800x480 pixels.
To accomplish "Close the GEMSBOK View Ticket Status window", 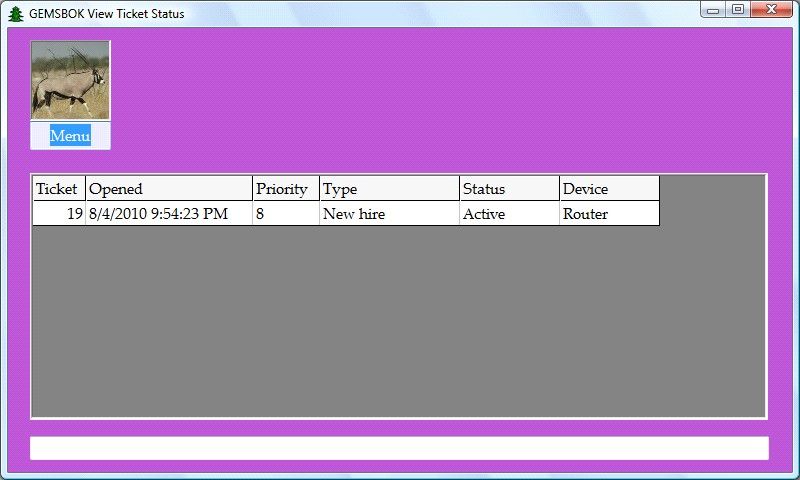I will point(773,10).
